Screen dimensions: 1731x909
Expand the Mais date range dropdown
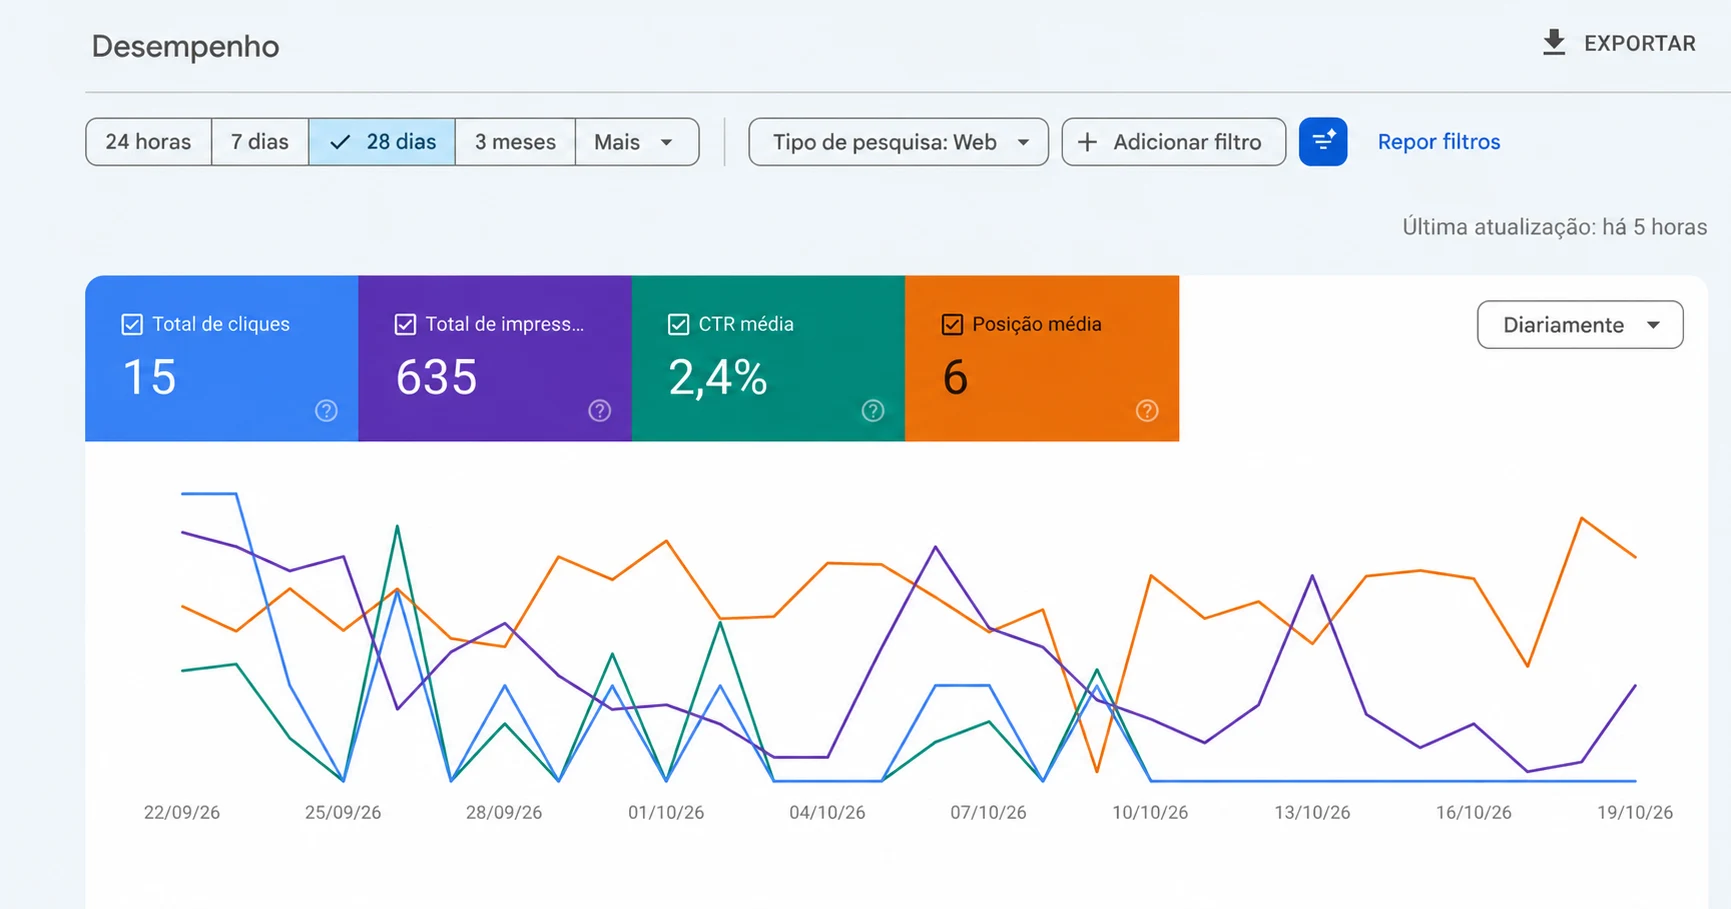[x=636, y=142]
